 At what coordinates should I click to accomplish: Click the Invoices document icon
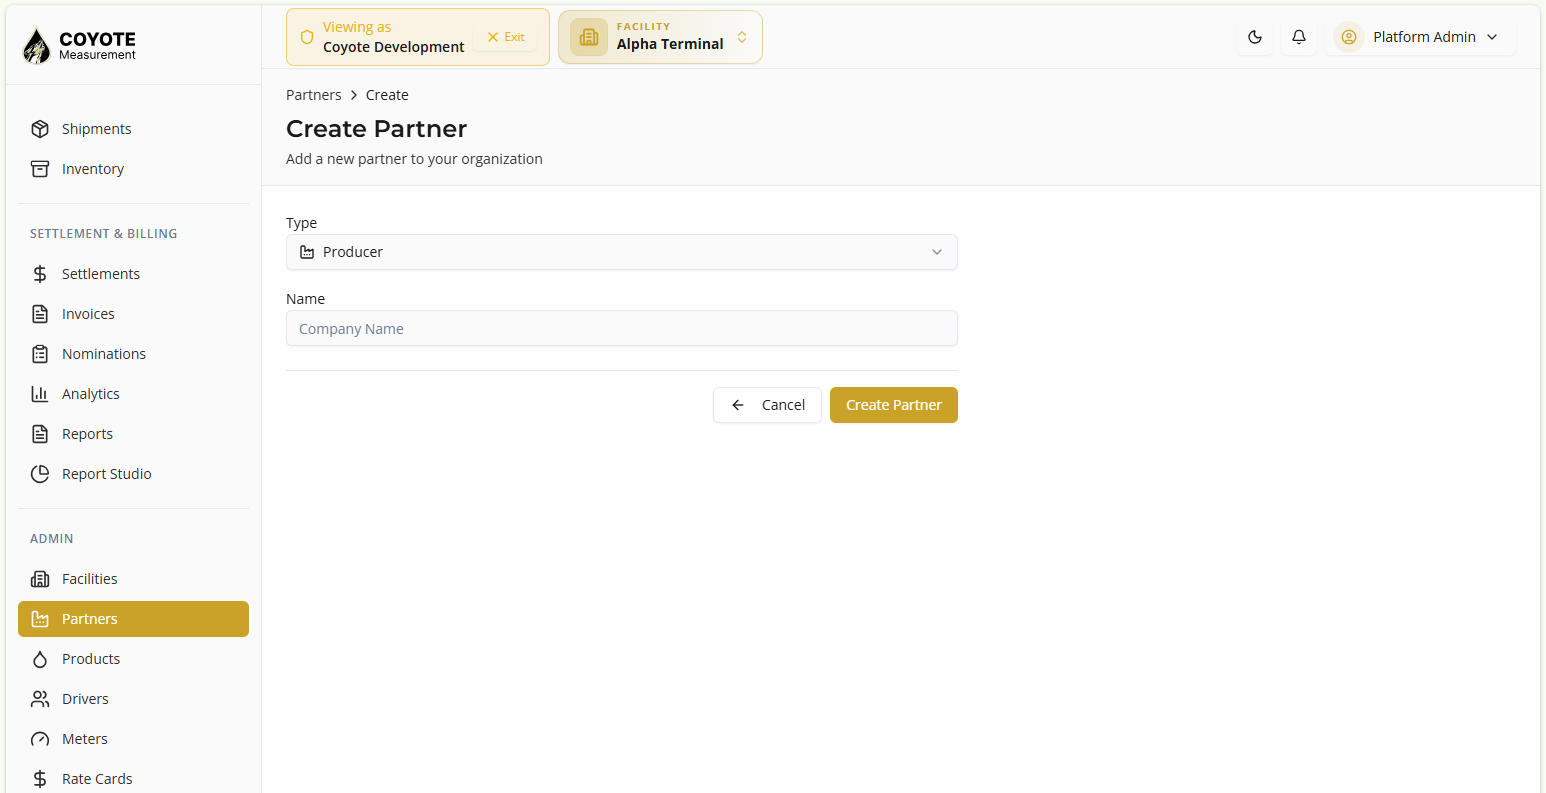tap(40, 314)
